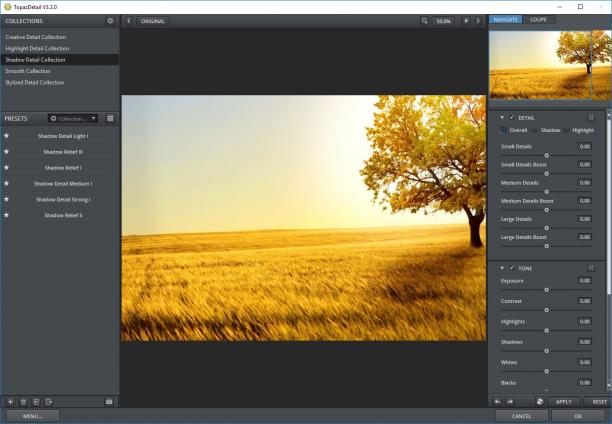Click the Contrast slider handle
The height and width of the screenshot is (424, 612).
tap(546, 310)
